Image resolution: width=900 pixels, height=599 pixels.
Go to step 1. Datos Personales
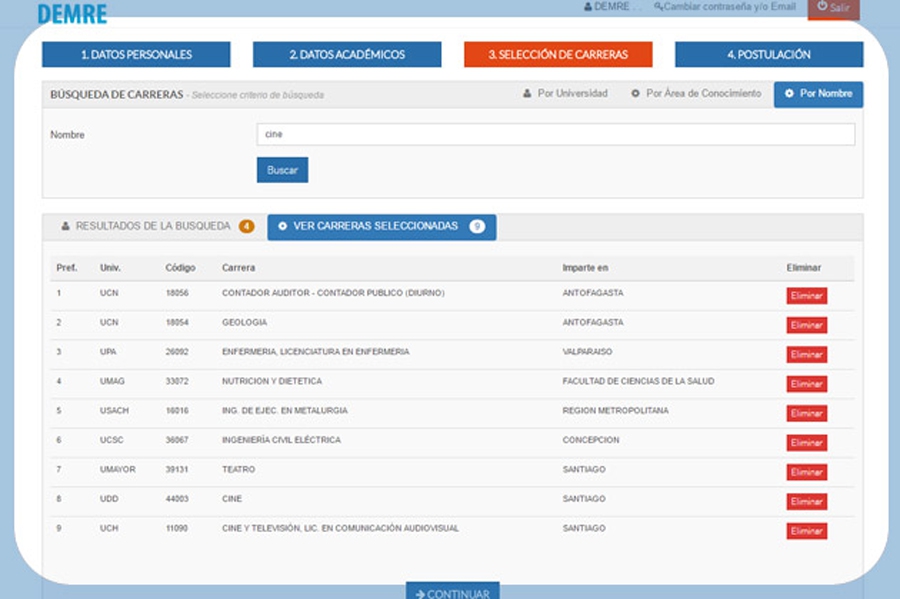coord(136,54)
